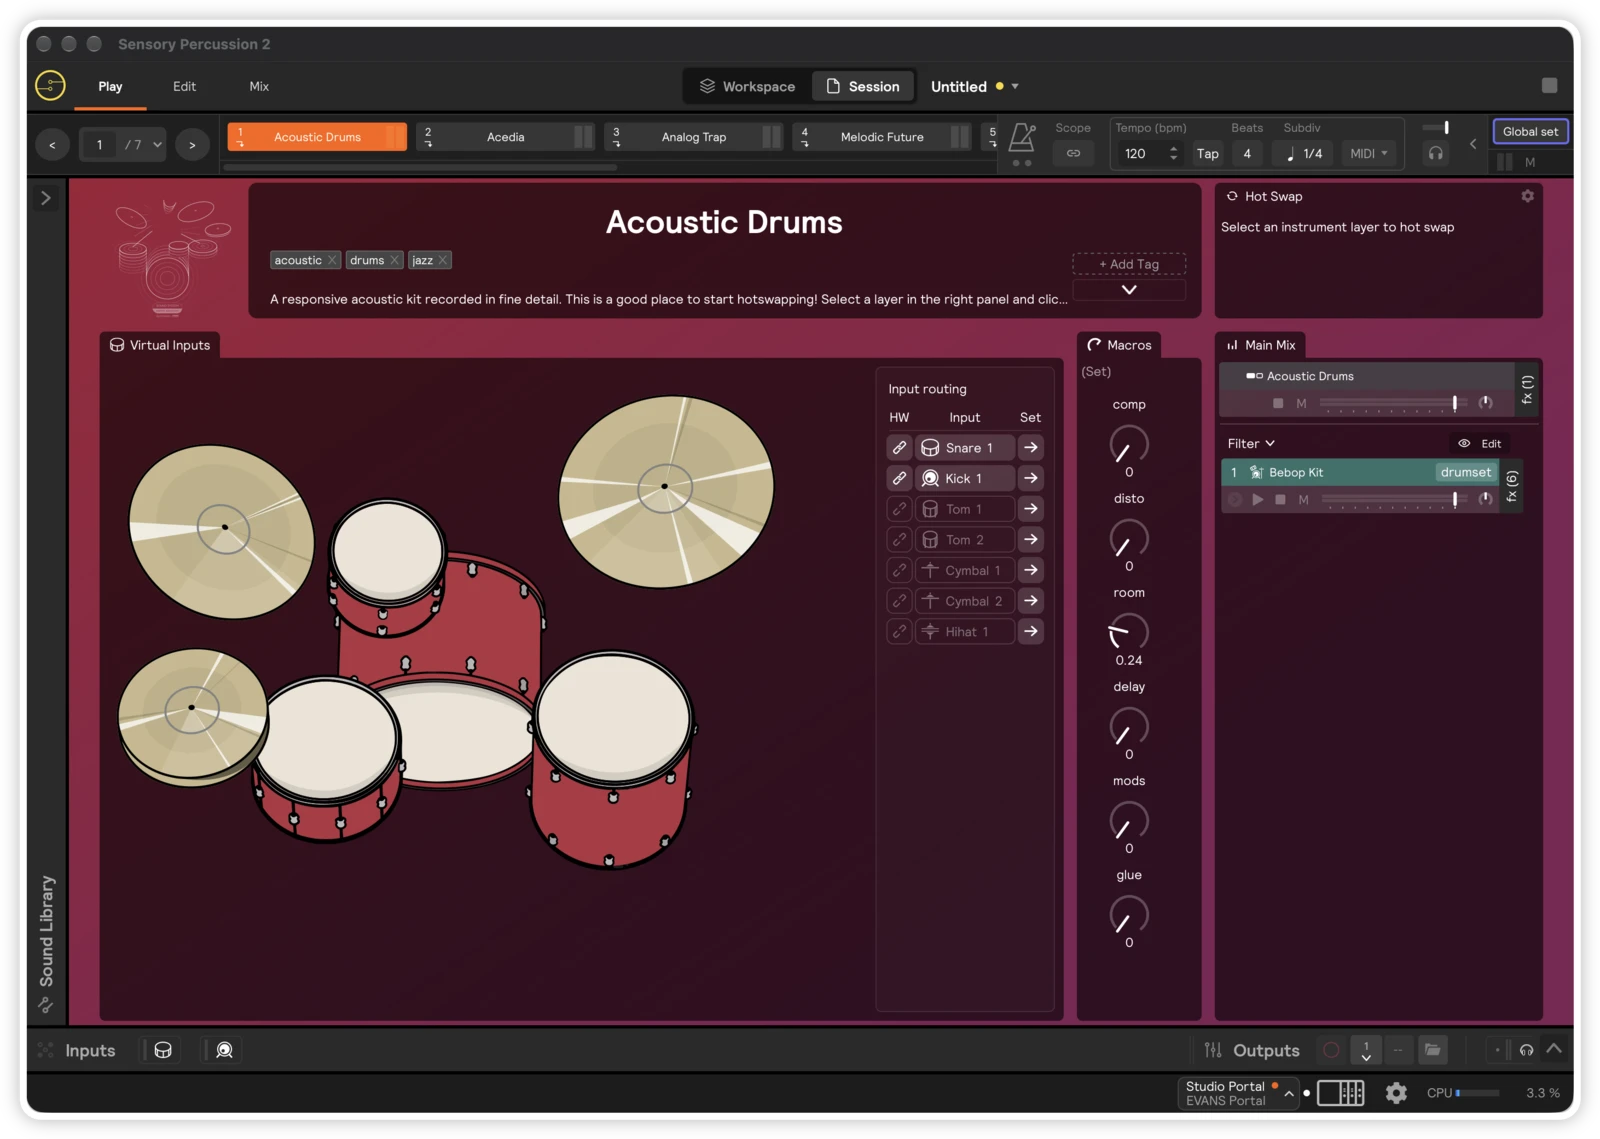Image resolution: width=1600 pixels, height=1139 pixels.
Task: Set the Snare 1 input arrow
Action: [1031, 448]
